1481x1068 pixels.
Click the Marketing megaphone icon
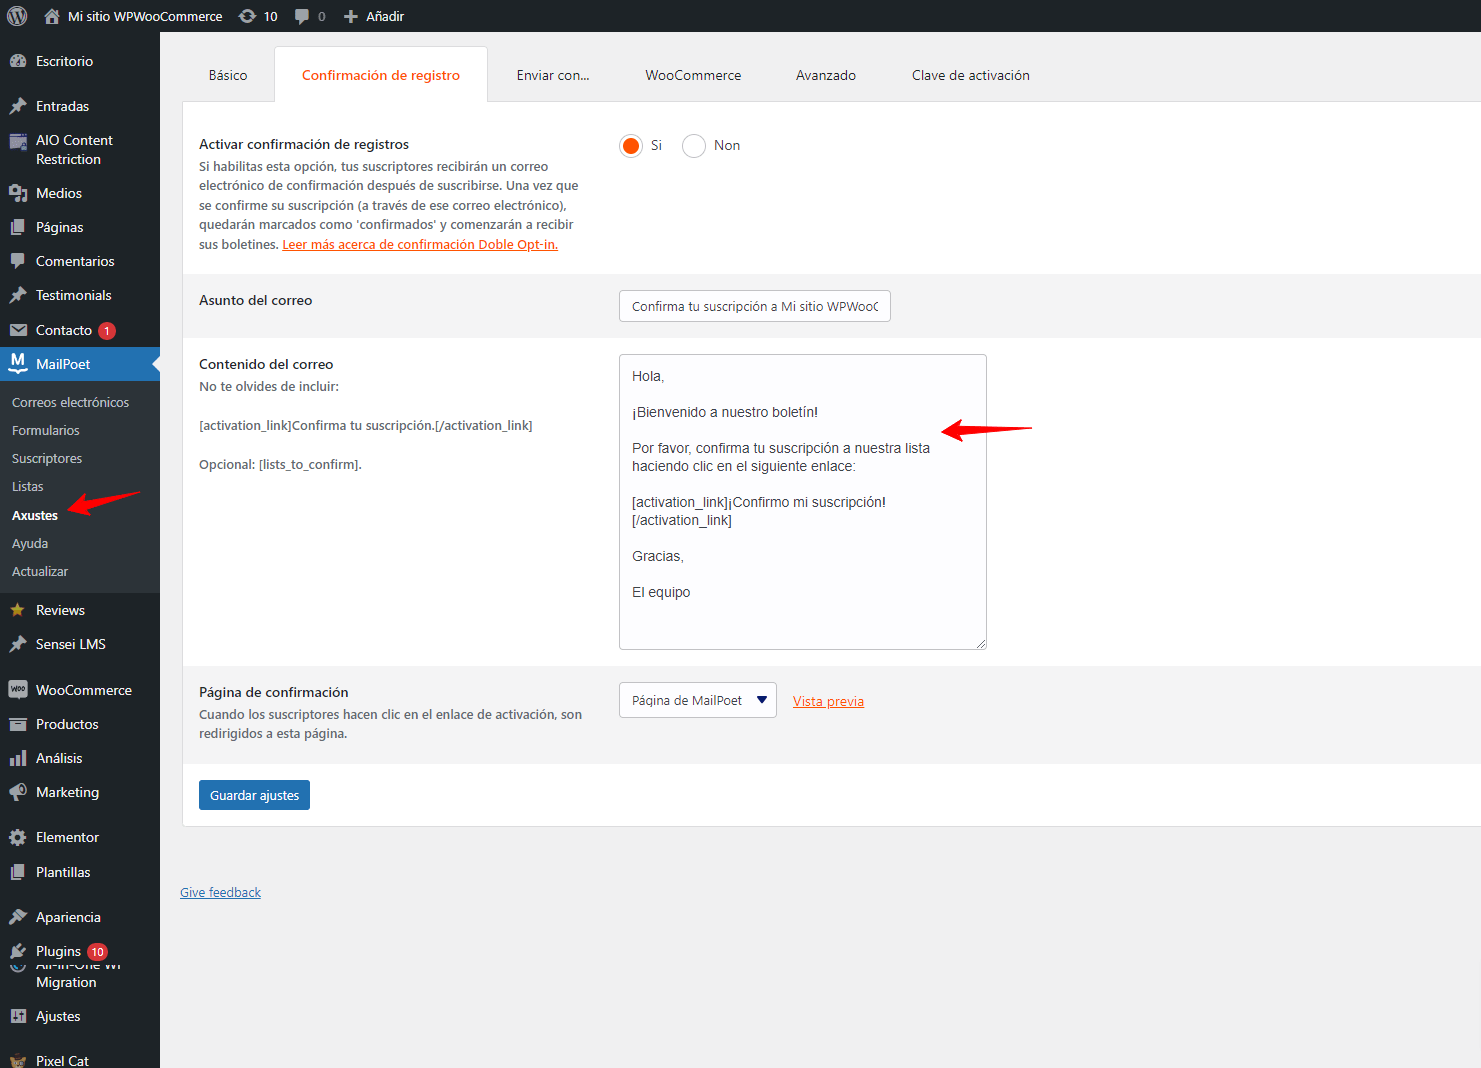[18, 792]
